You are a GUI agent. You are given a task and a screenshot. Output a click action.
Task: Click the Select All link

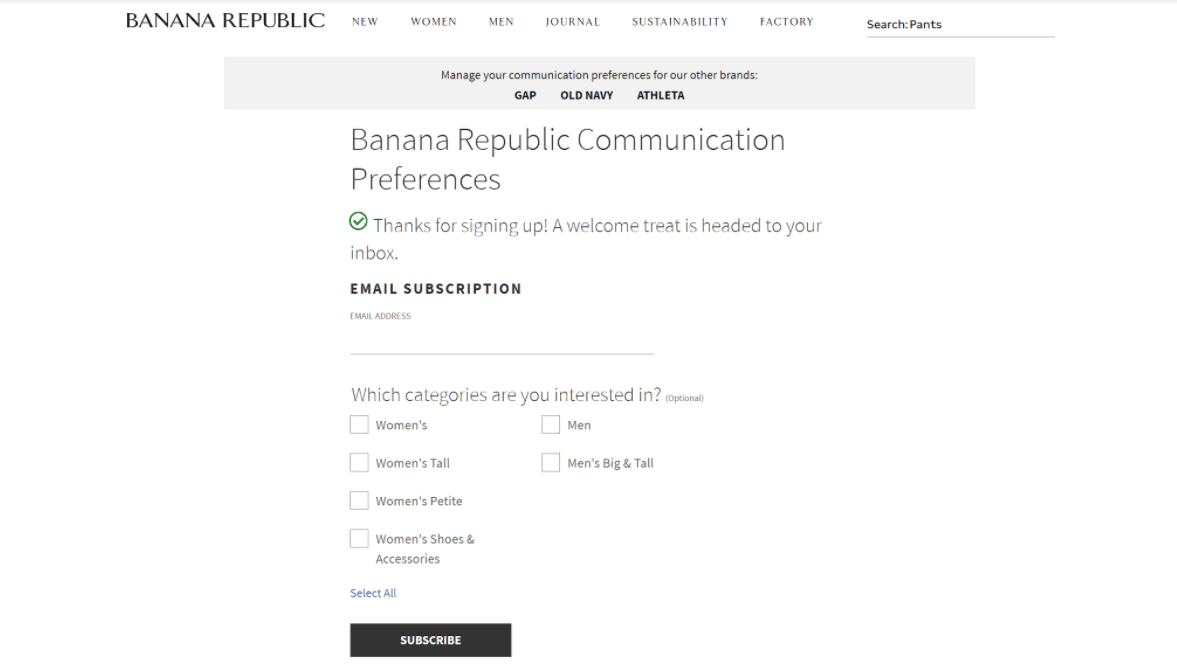pos(373,593)
